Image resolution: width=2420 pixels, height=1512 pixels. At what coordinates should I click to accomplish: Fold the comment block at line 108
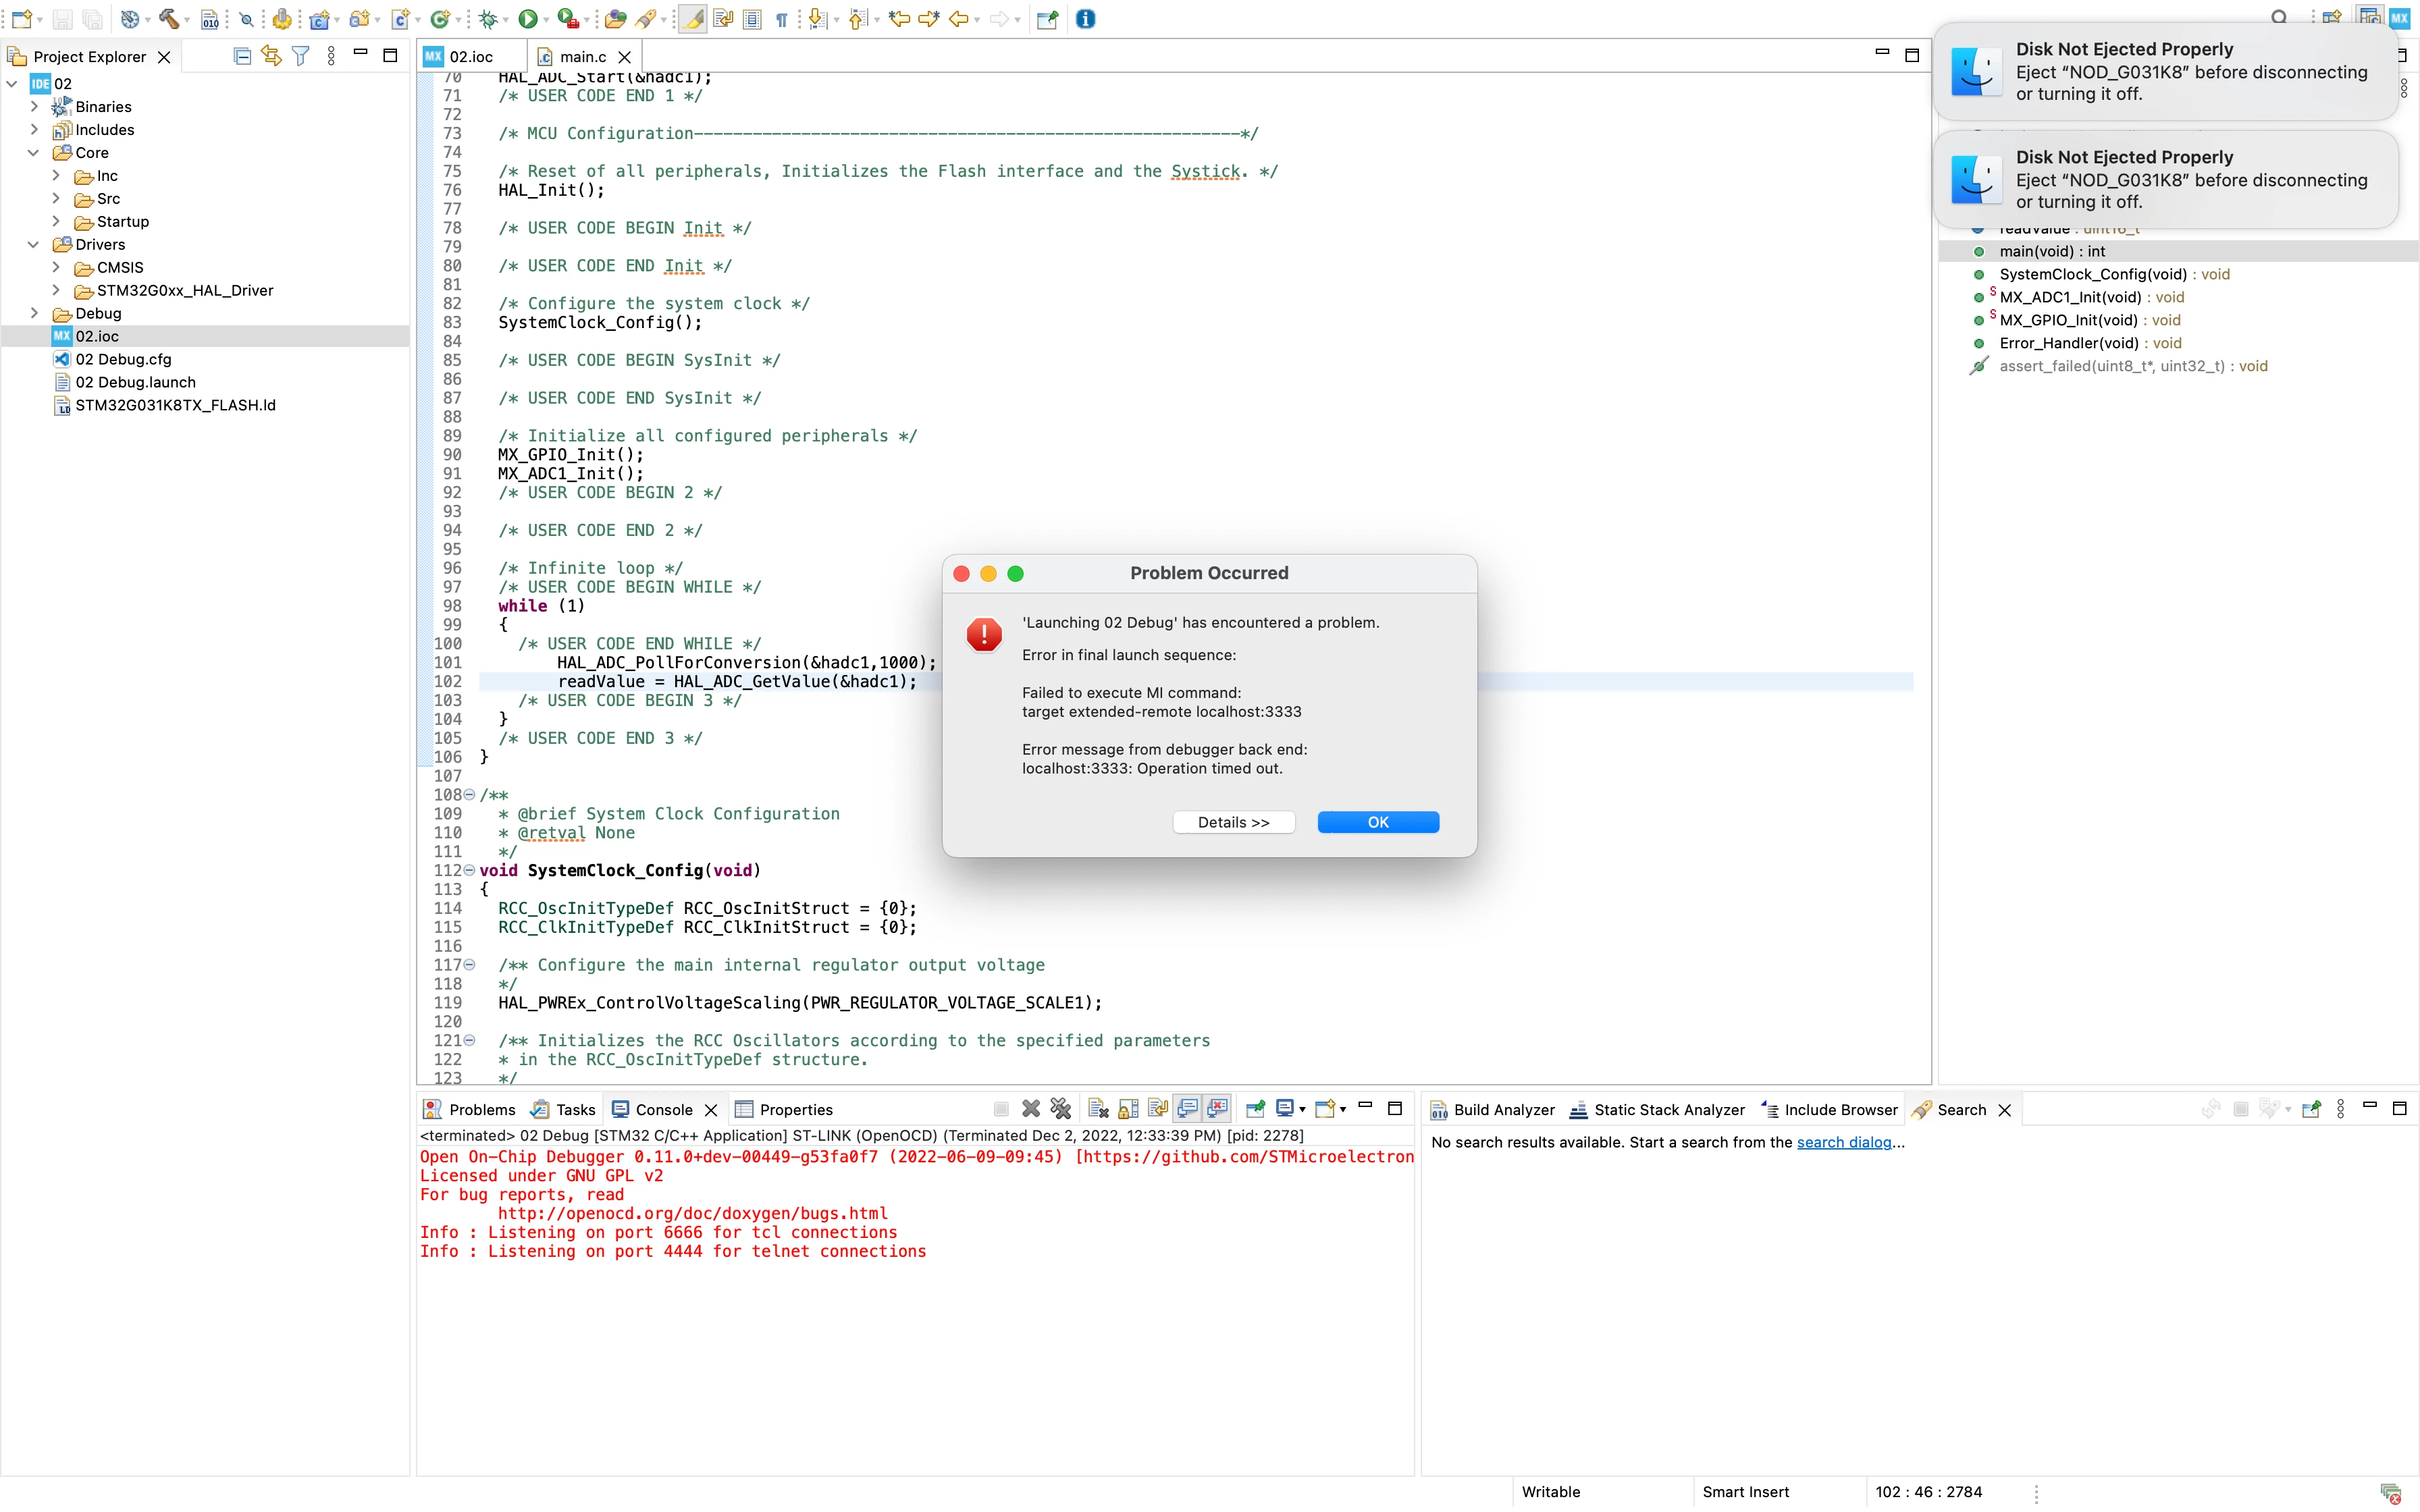point(469,795)
